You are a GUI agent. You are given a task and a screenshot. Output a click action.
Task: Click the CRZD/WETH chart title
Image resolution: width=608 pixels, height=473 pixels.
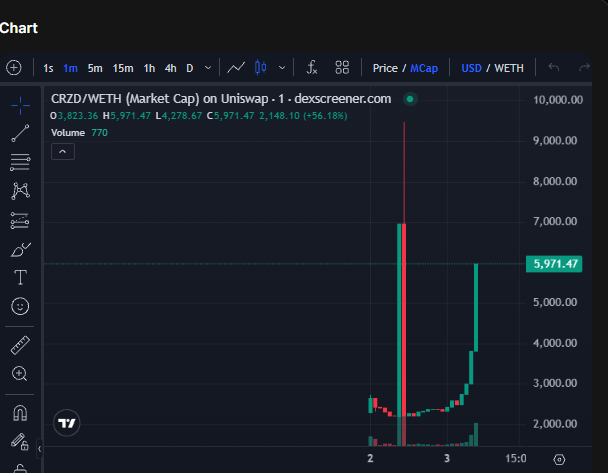(x=221, y=99)
